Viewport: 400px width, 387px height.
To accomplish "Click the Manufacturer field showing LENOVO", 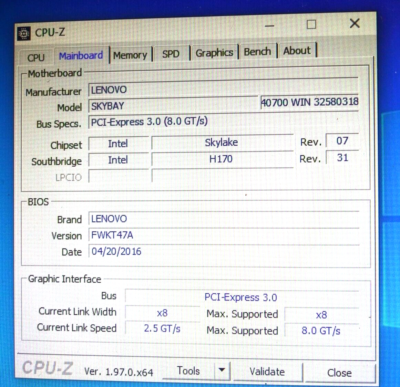I will pyautogui.click(x=223, y=89).
